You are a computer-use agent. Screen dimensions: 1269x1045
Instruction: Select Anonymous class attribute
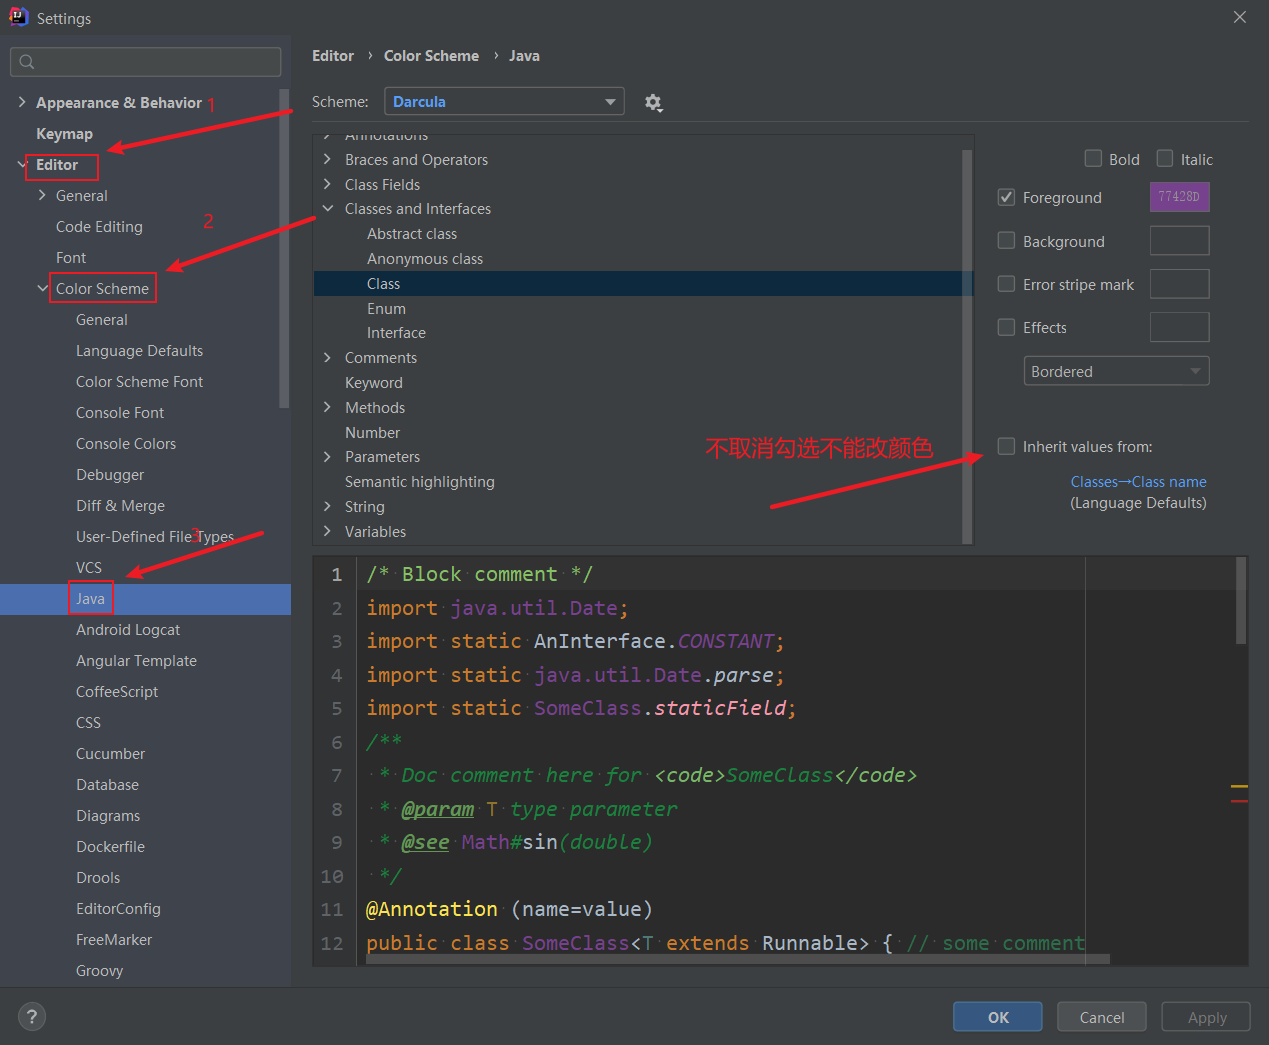coord(425,258)
